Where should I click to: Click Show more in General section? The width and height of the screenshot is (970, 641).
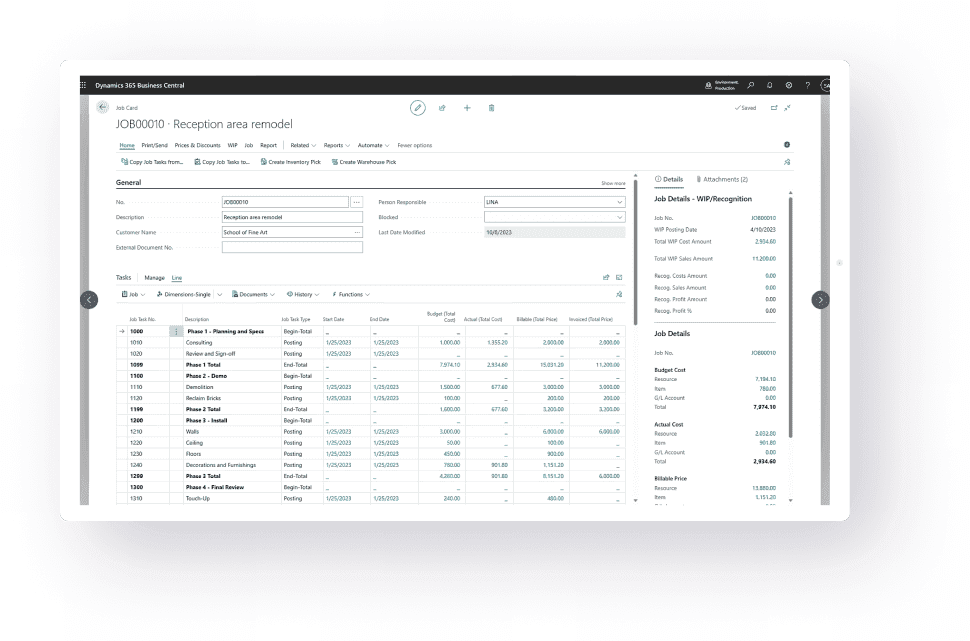point(612,184)
